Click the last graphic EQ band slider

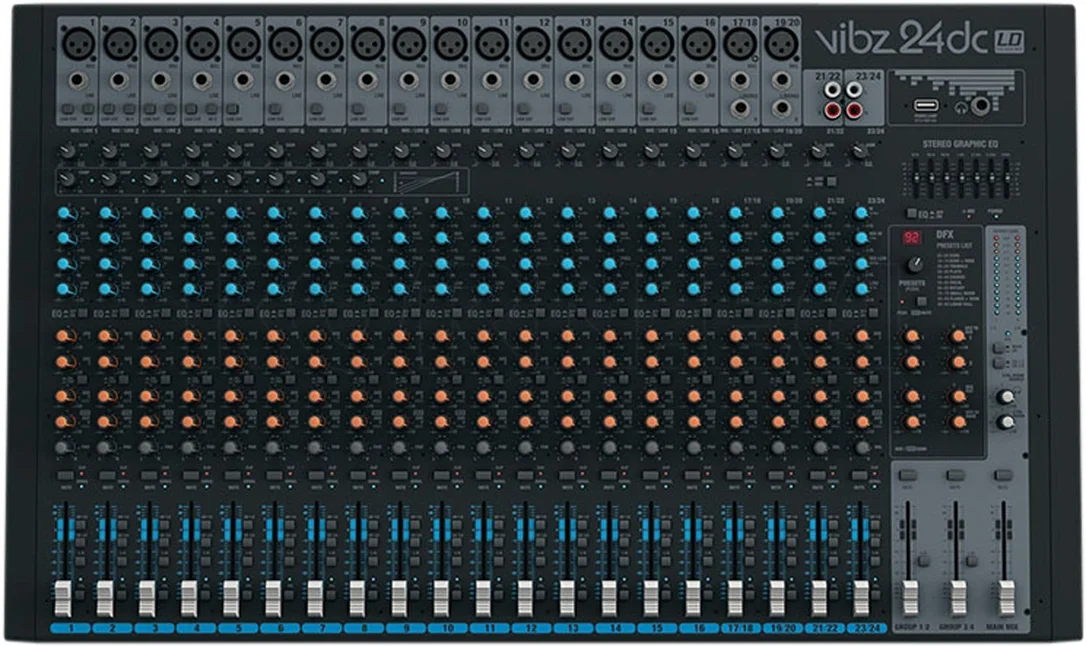pos(1006,179)
